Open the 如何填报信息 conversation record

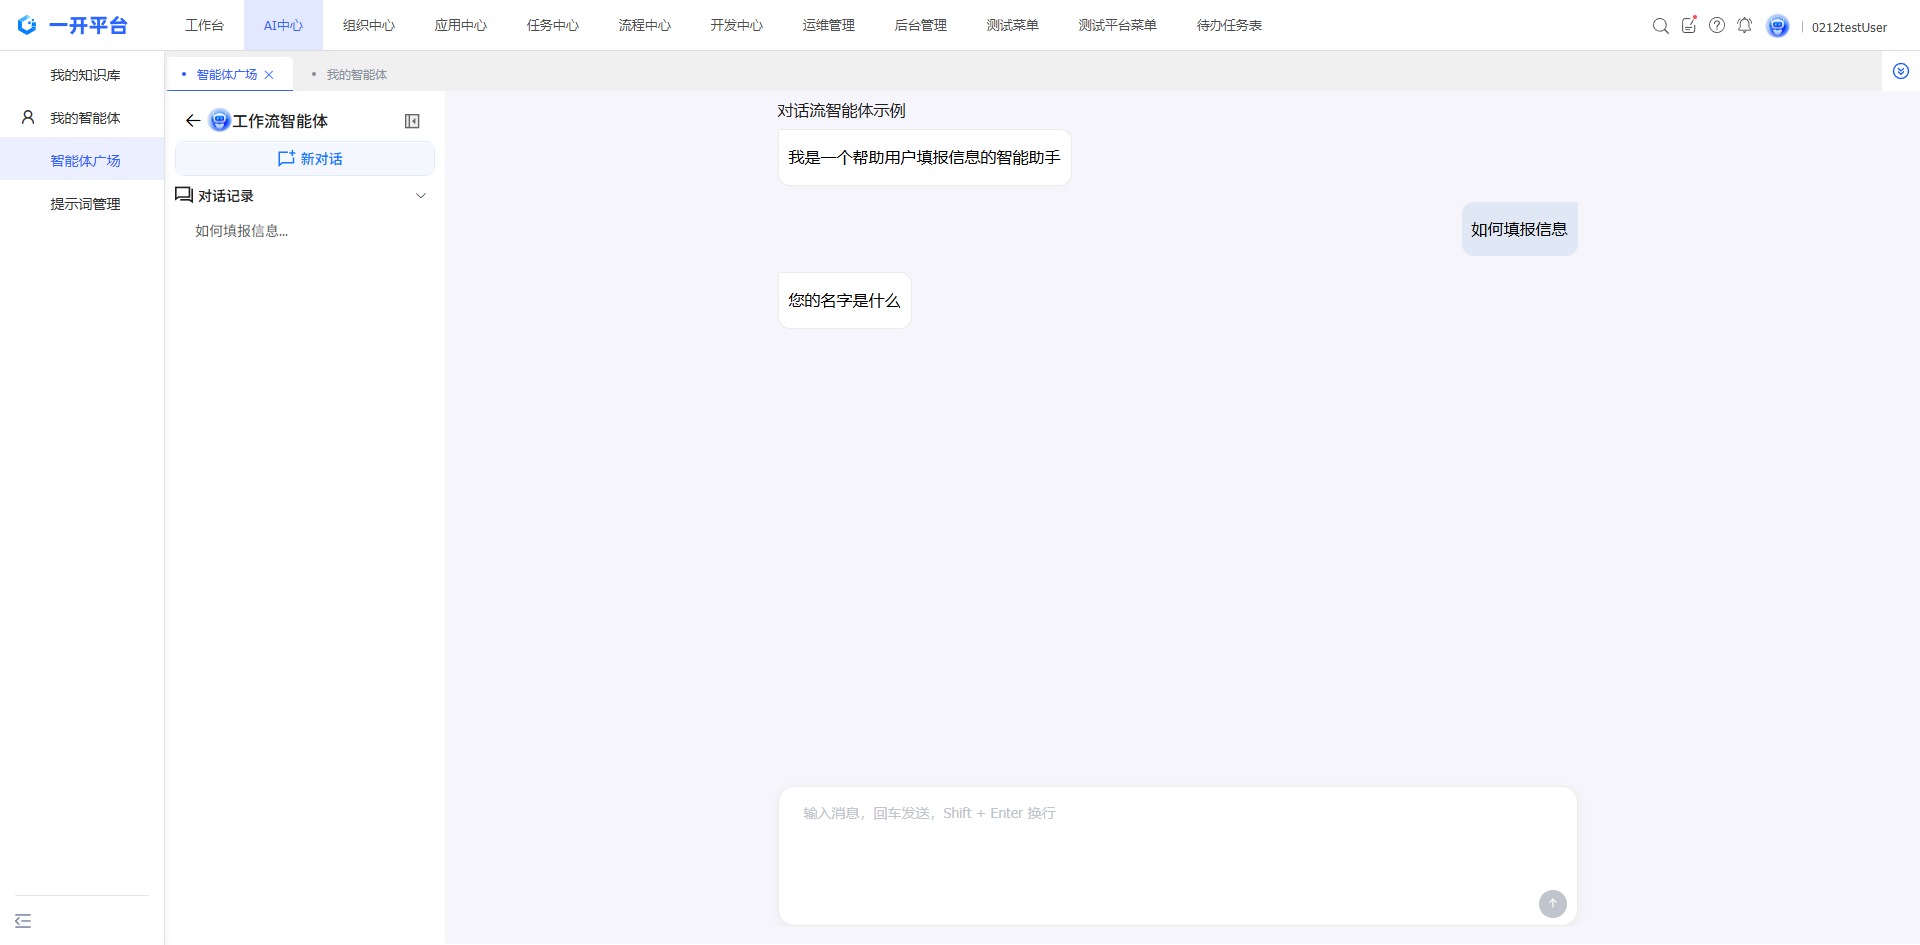pos(241,231)
